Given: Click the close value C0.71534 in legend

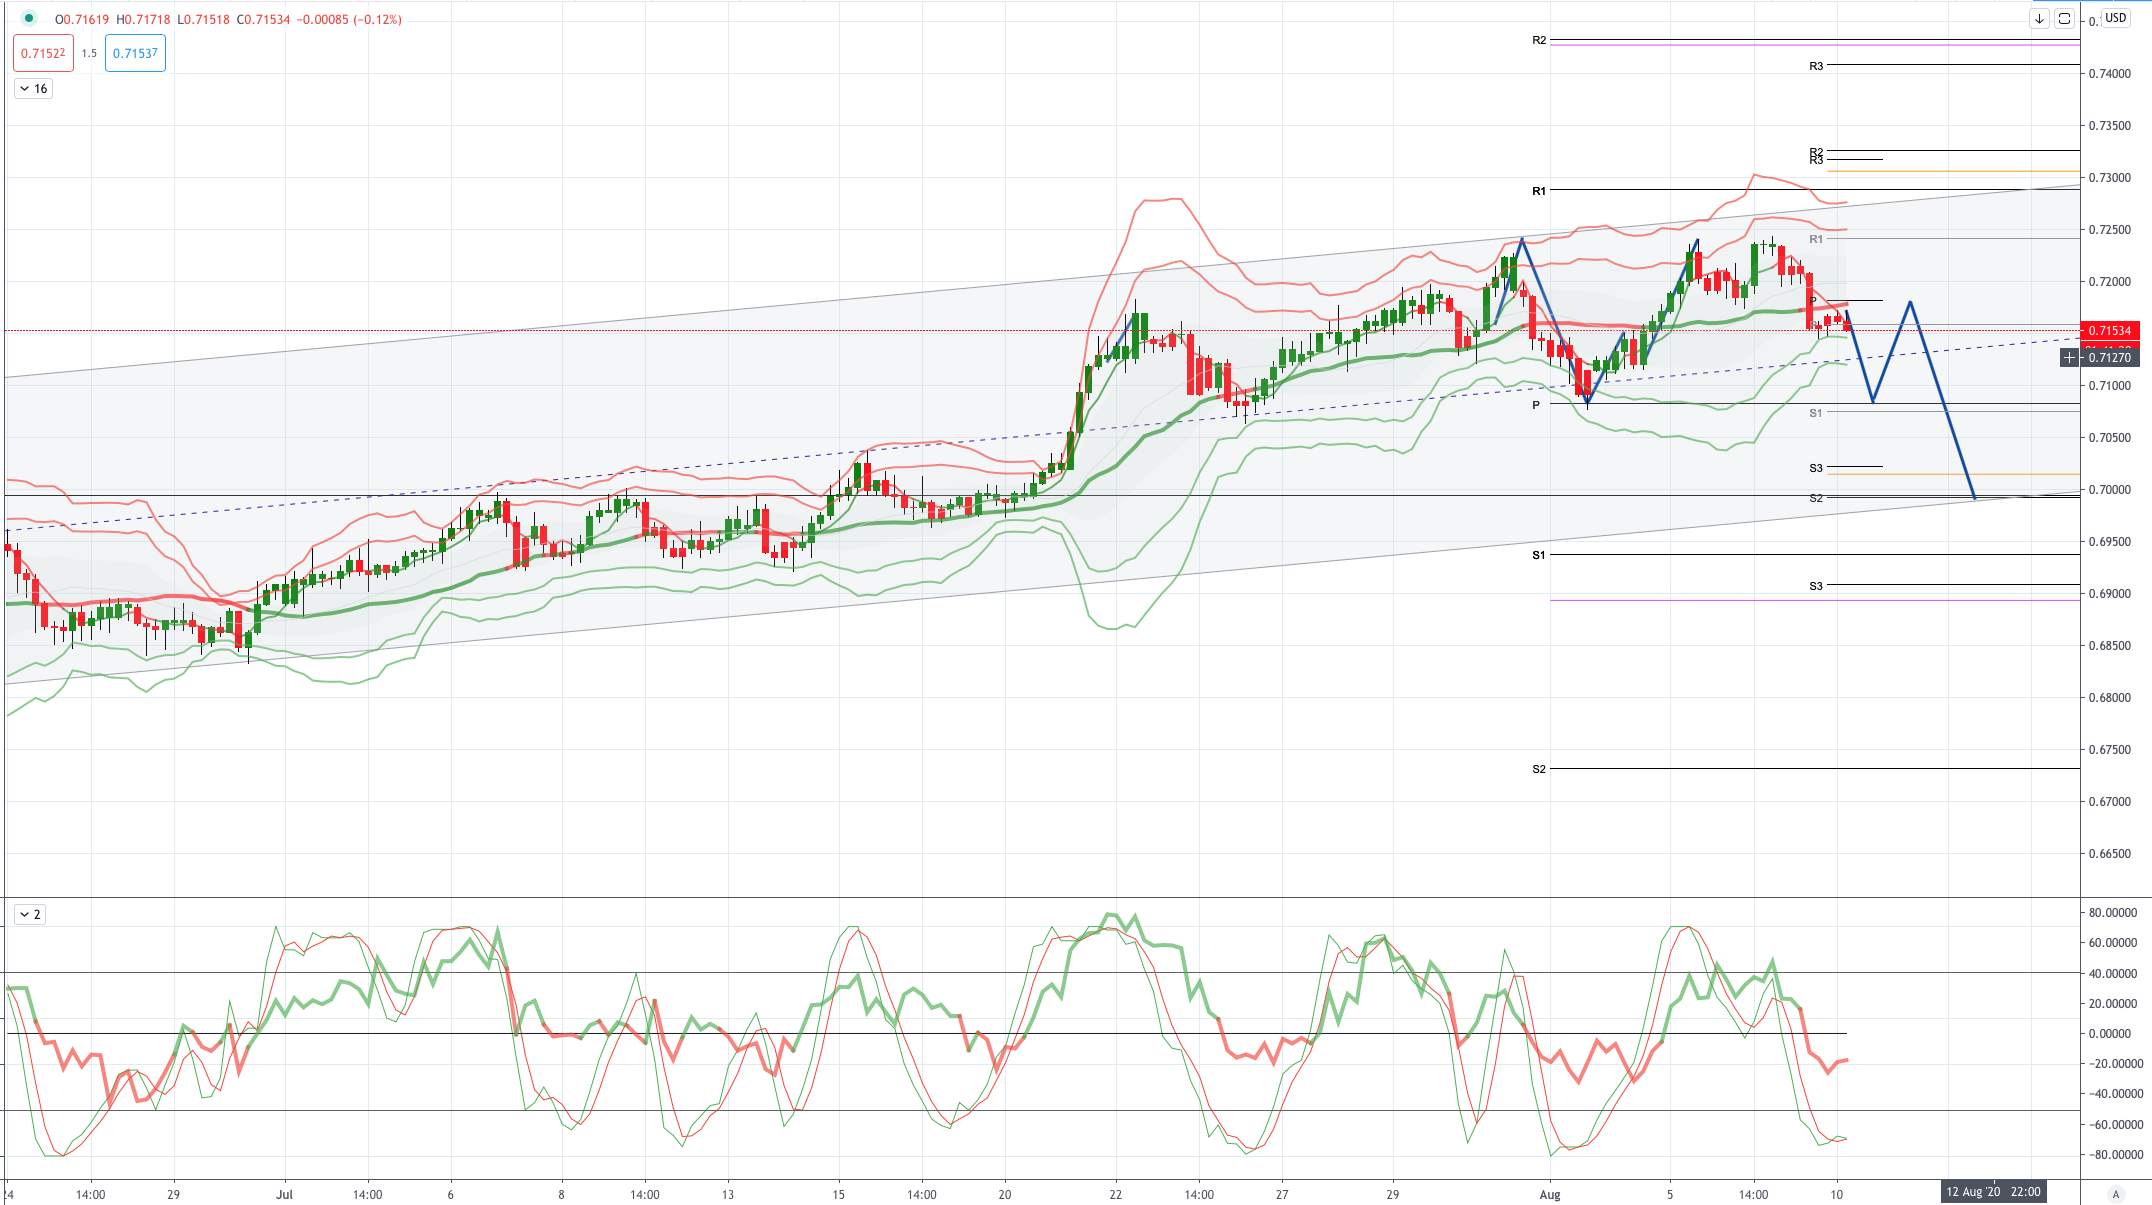Looking at the screenshot, I should click(x=263, y=19).
